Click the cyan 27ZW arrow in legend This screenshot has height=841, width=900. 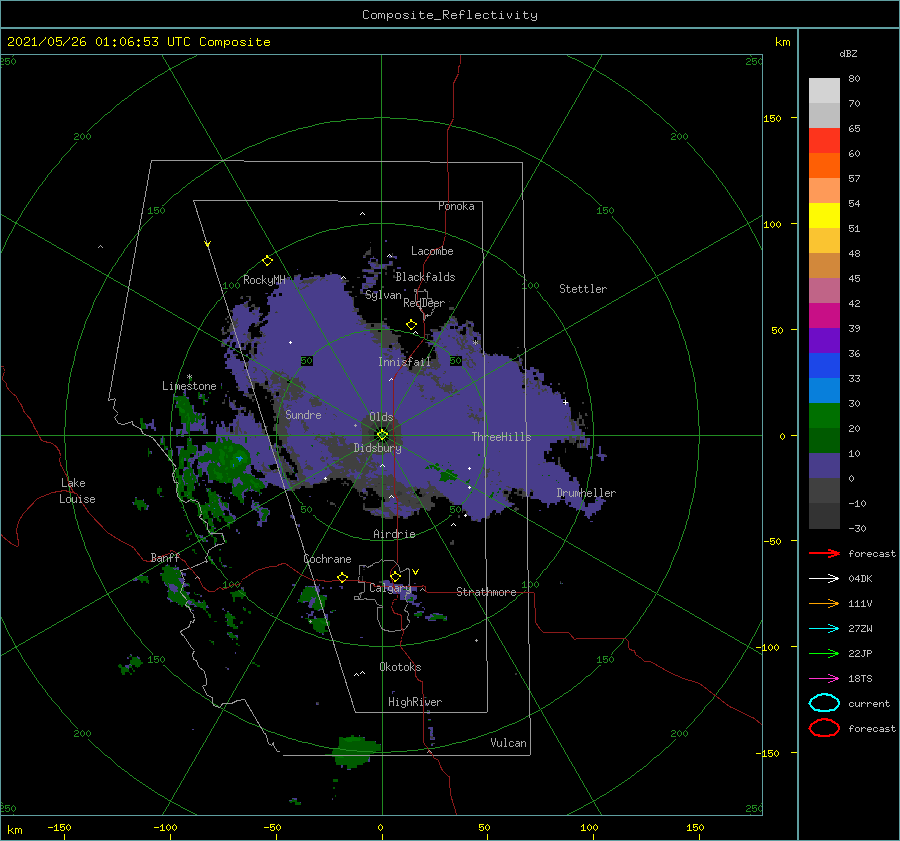(x=824, y=629)
